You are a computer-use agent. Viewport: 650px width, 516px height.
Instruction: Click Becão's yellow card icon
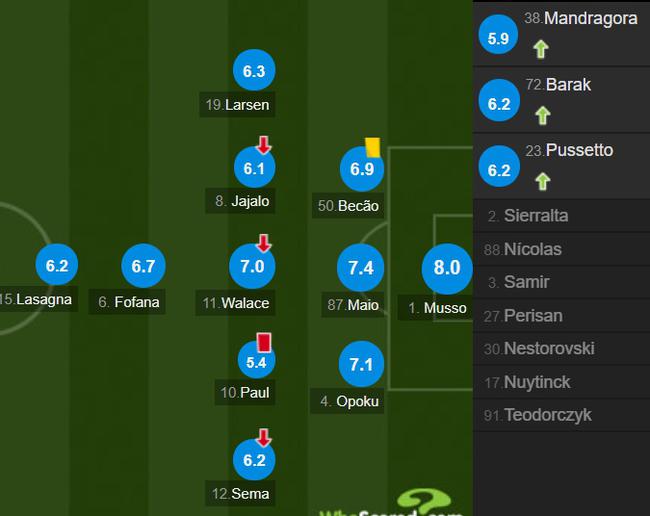(x=372, y=148)
